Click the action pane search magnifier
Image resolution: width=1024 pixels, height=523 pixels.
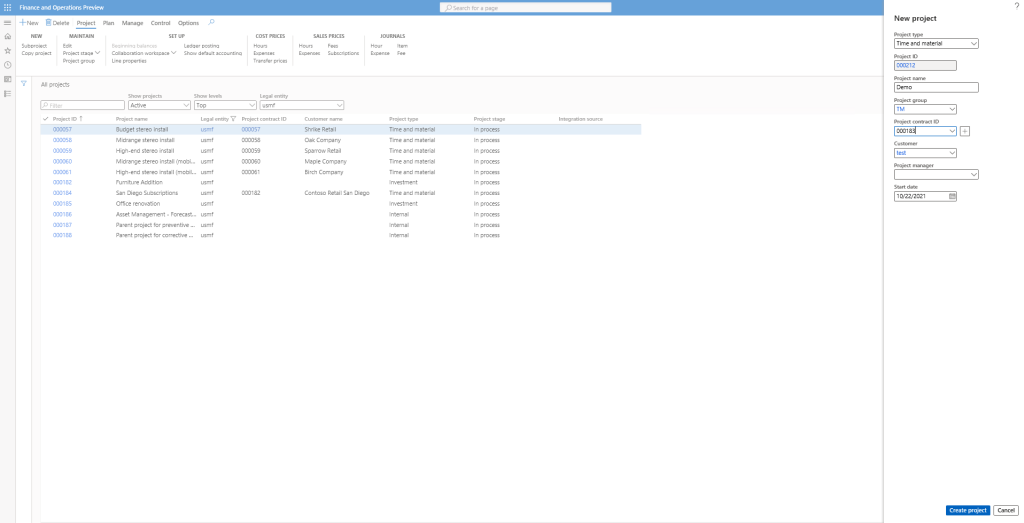point(211,22)
